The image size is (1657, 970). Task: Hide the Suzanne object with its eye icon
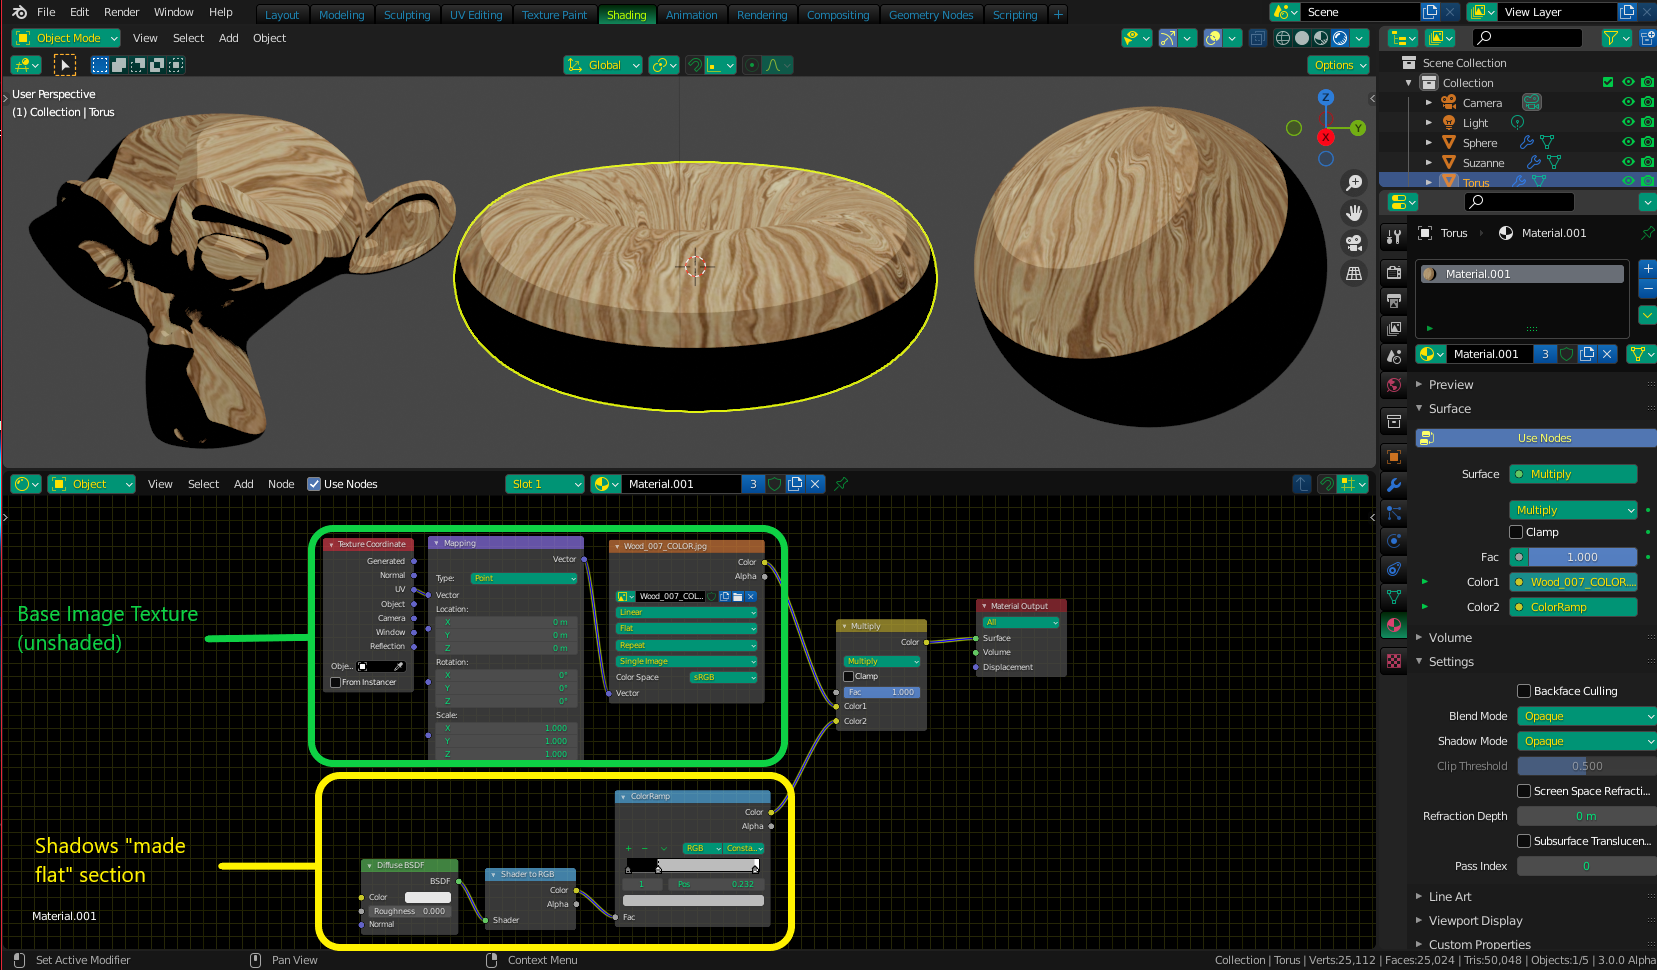point(1628,162)
